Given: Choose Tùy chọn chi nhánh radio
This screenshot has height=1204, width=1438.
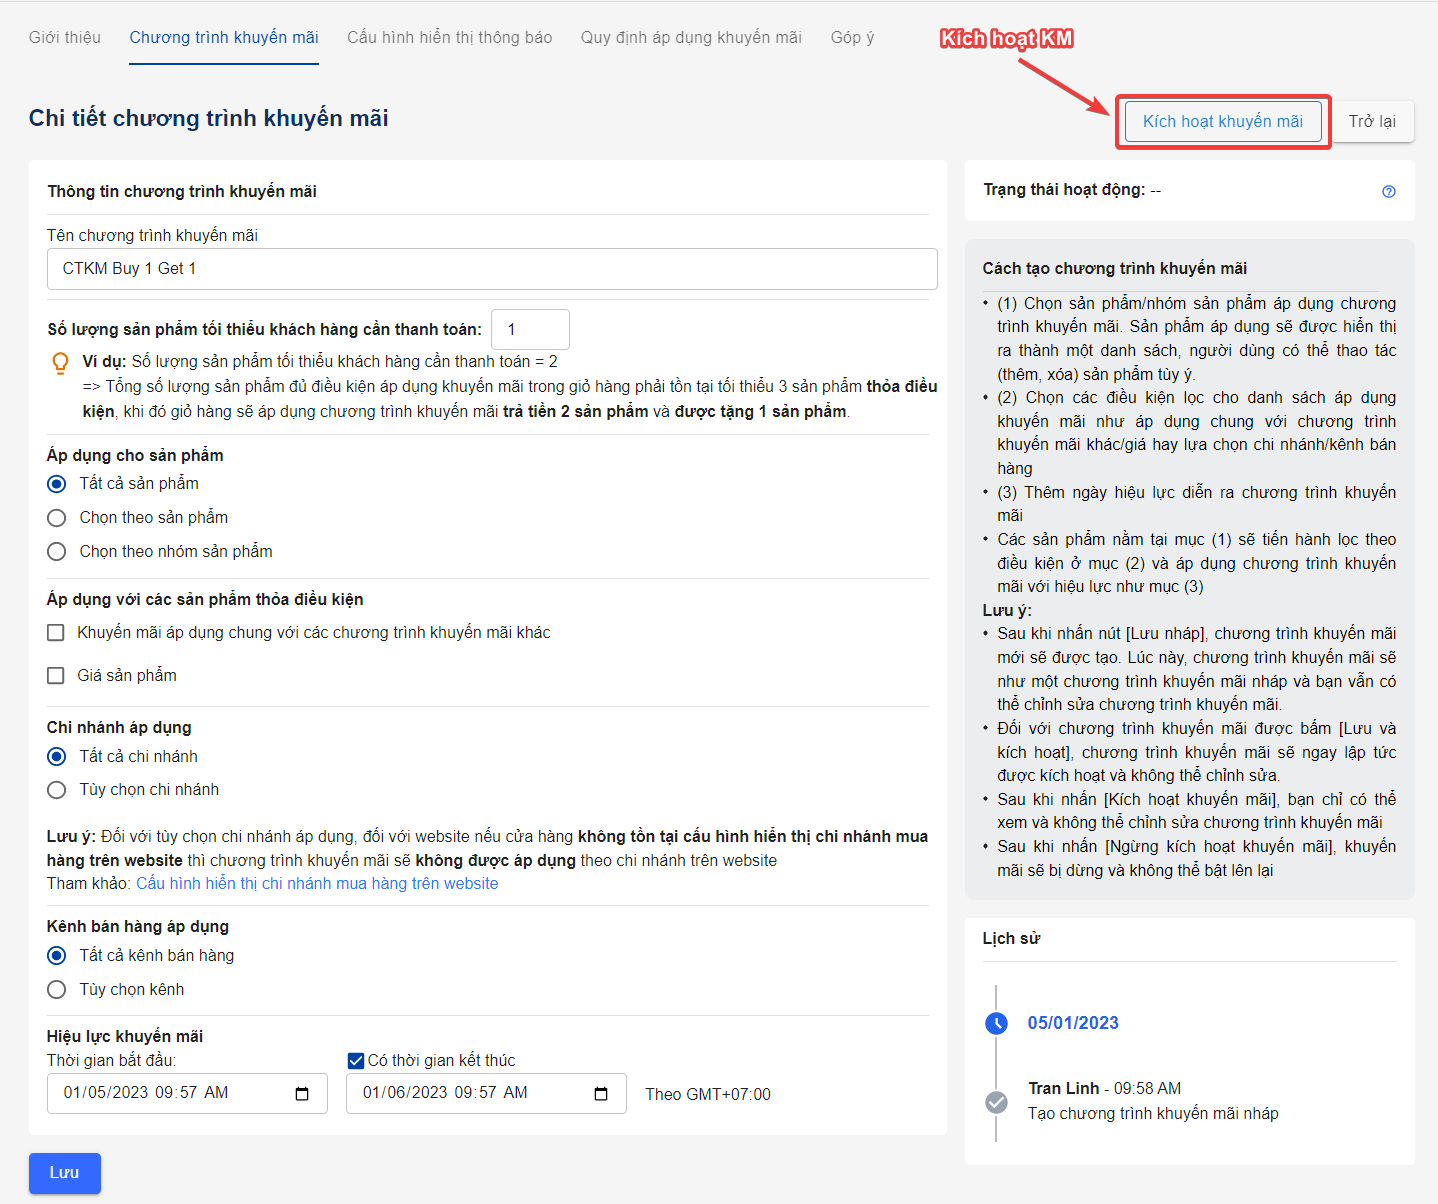Looking at the screenshot, I should tap(57, 790).
